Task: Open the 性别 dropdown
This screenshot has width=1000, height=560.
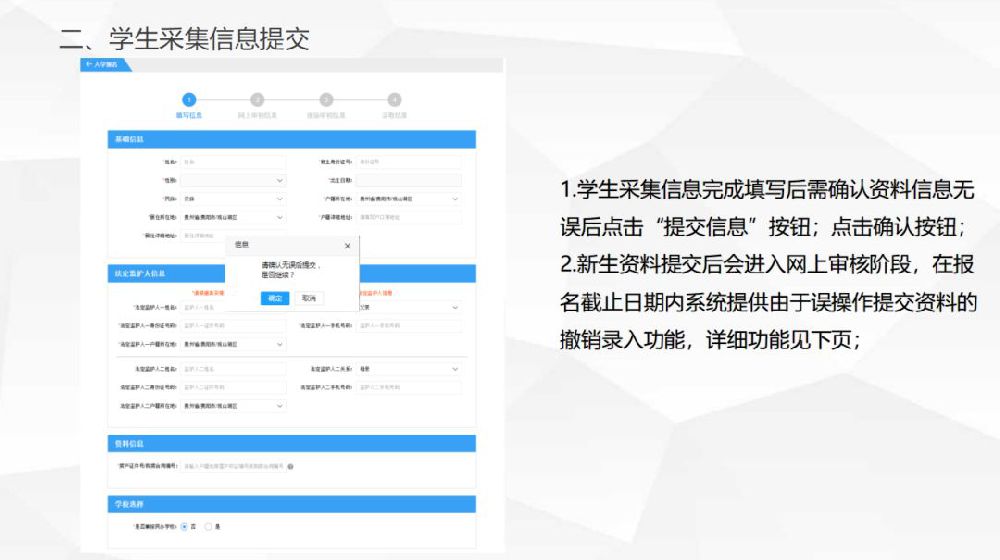Action: [x=233, y=181]
